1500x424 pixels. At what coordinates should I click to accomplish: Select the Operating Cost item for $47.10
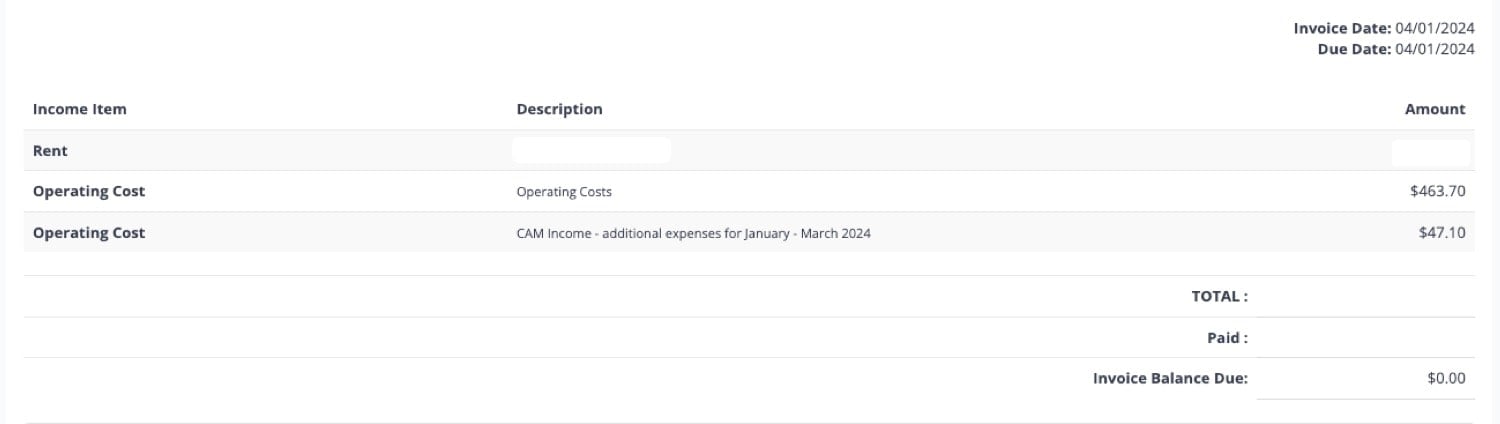pos(89,233)
